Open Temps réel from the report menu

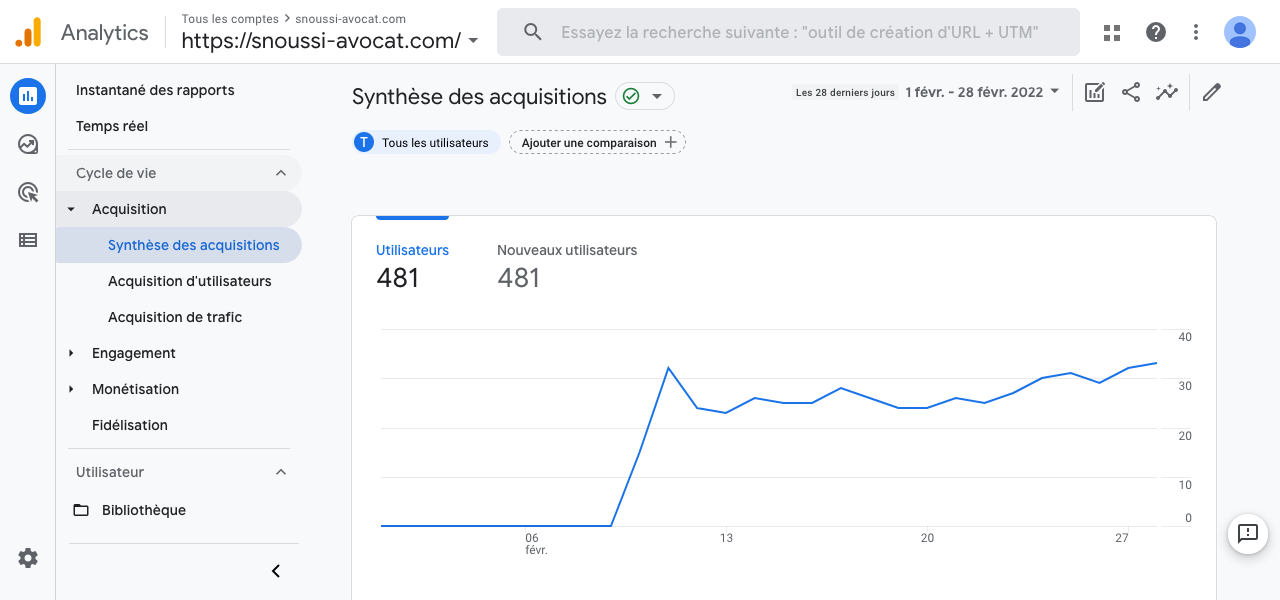click(112, 126)
